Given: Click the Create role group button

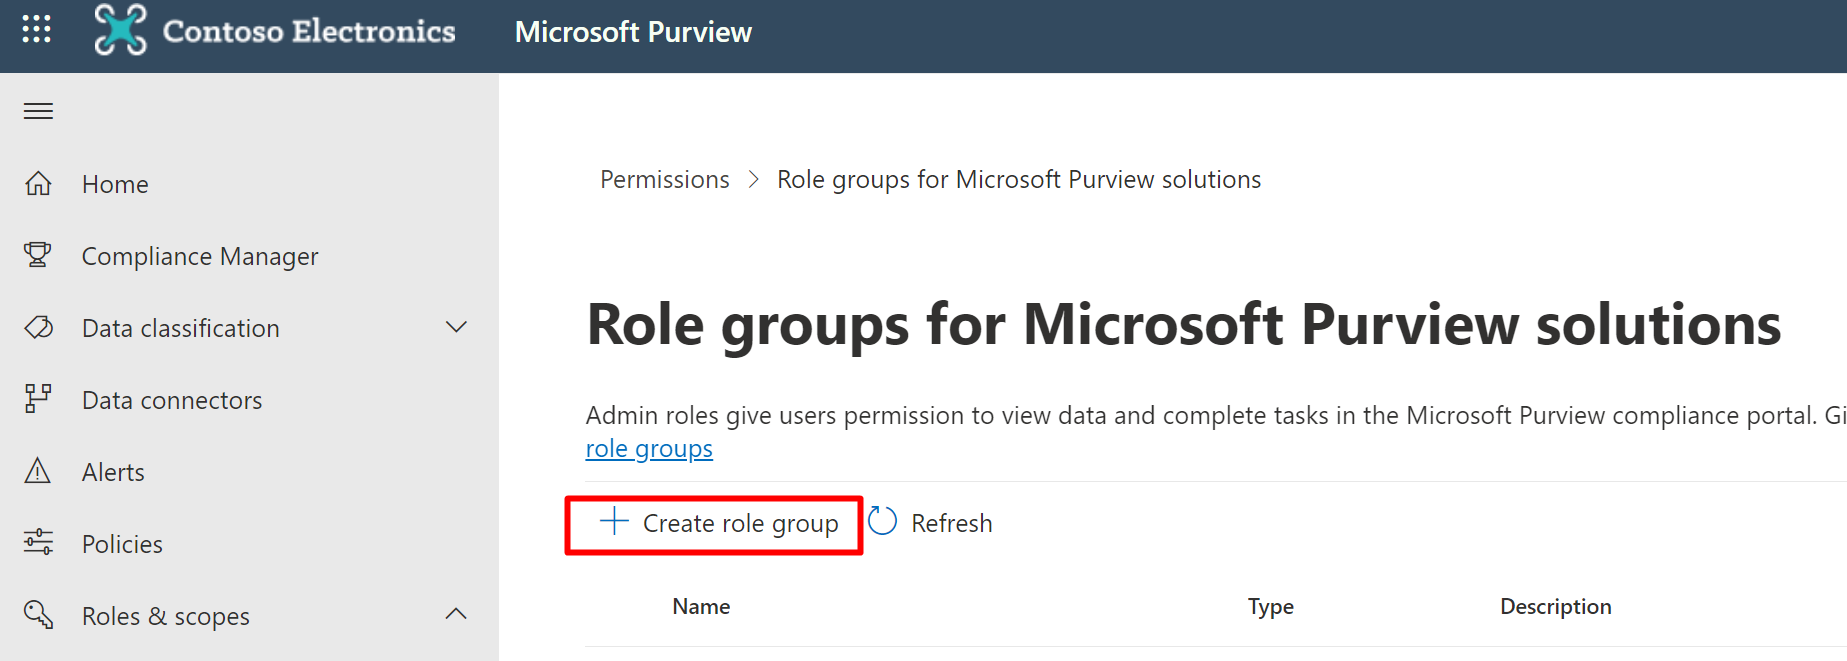Looking at the screenshot, I should (x=716, y=524).
